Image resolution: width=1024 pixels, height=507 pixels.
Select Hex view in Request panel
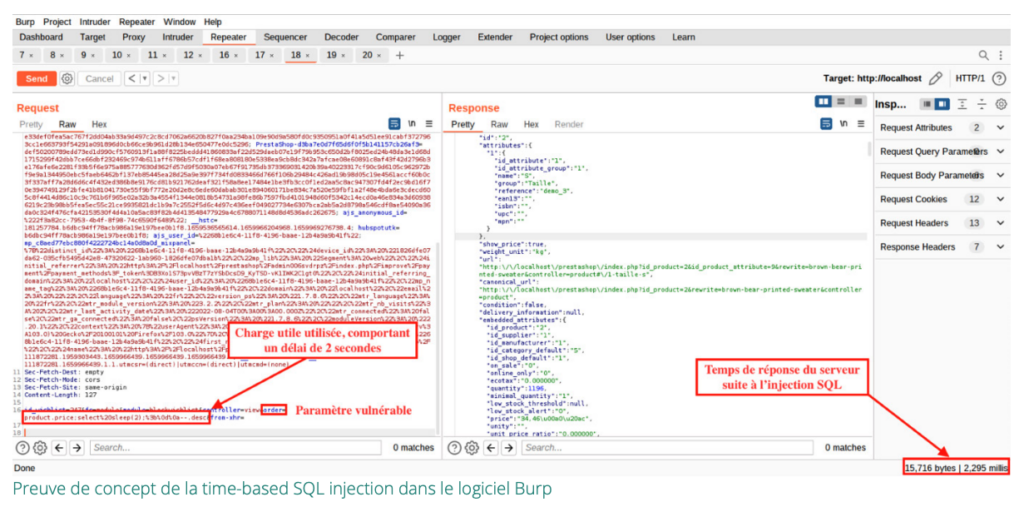coord(99,124)
